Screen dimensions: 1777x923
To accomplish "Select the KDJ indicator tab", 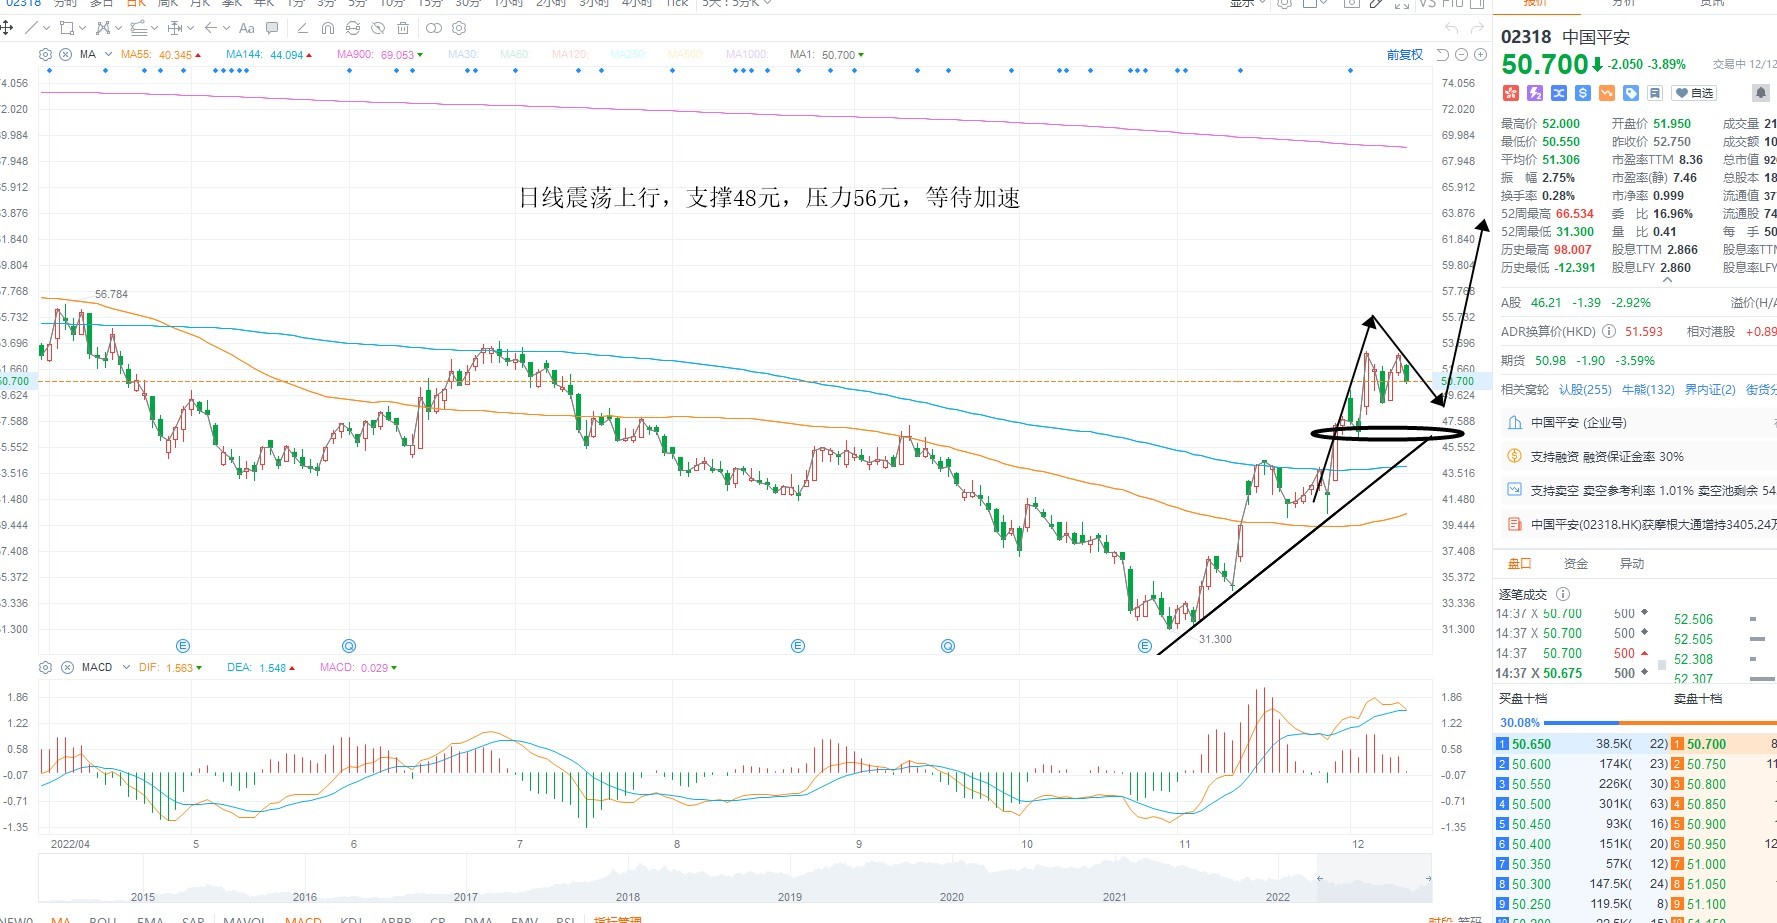I will [x=351, y=919].
